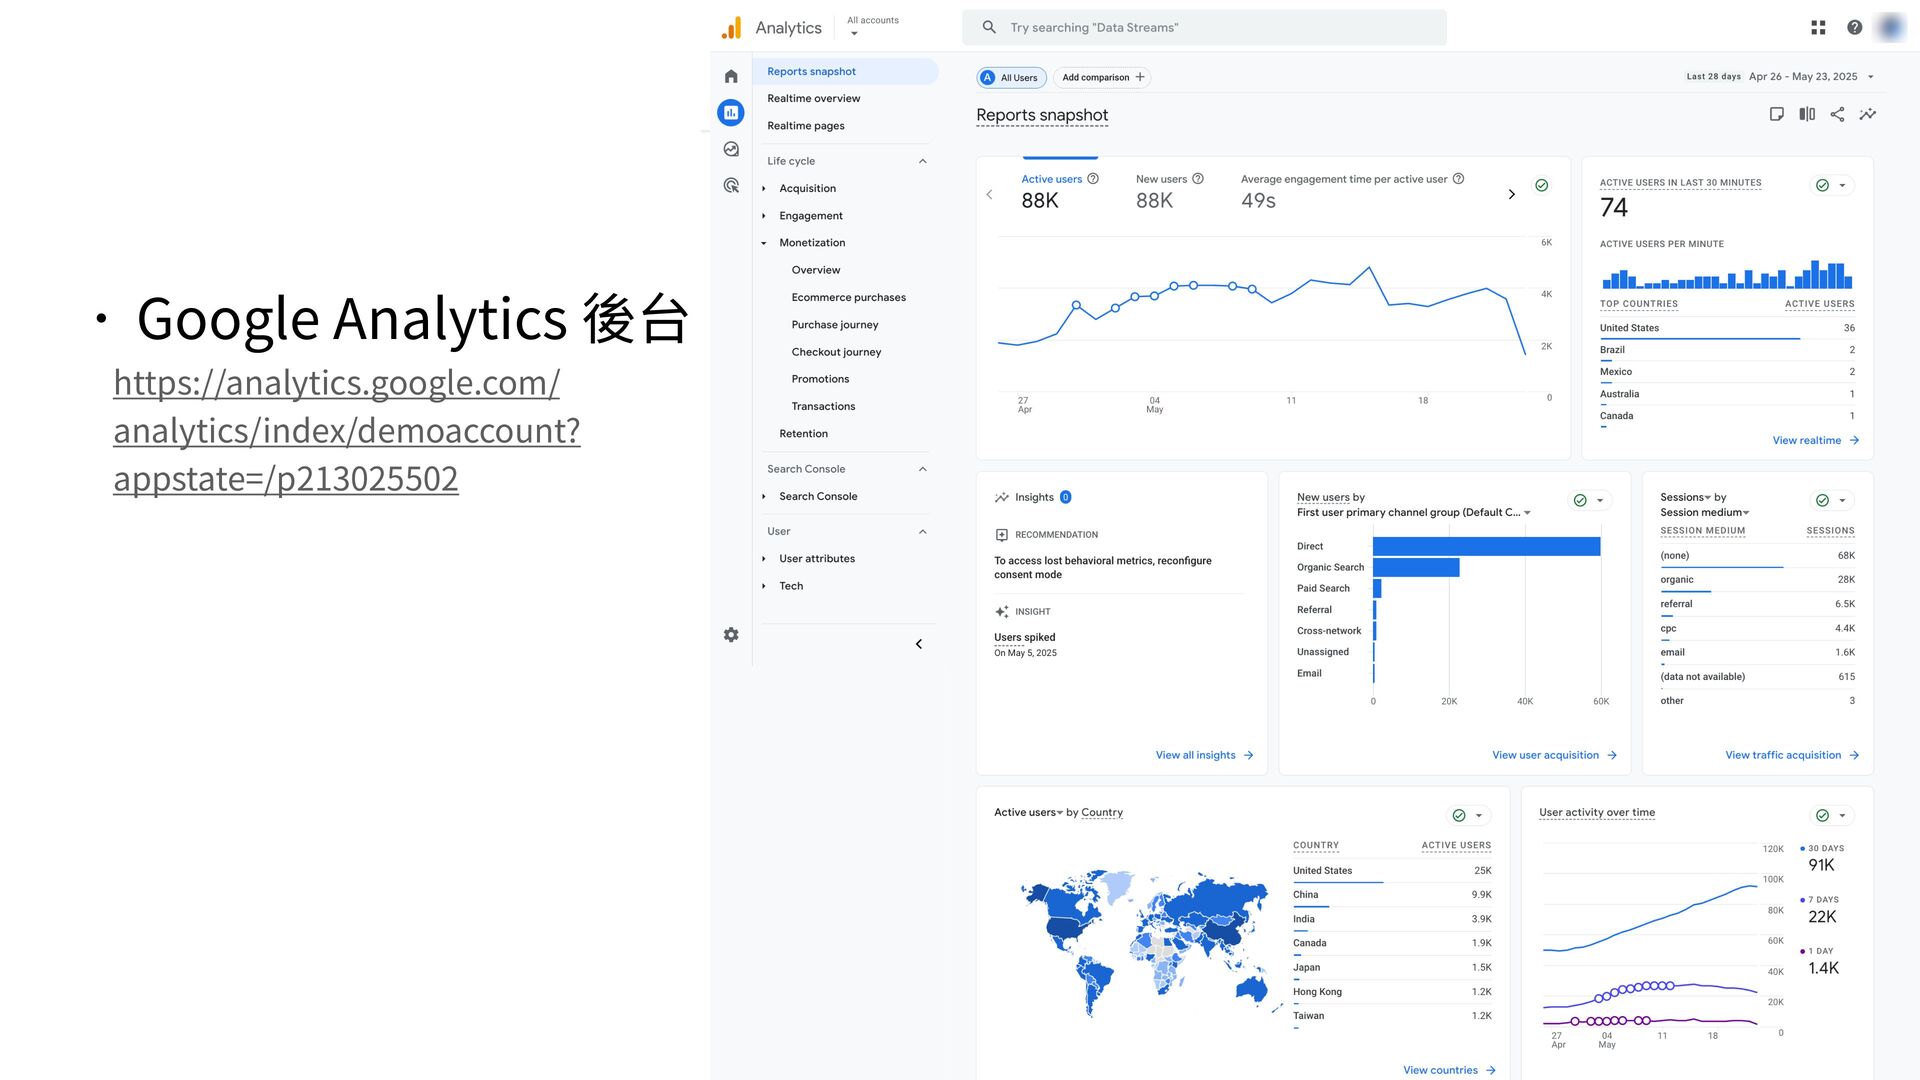Viewport: 1920px width, 1080px height.
Task: Click the Edit comparisons icon in header
Action: coord(1807,115)
